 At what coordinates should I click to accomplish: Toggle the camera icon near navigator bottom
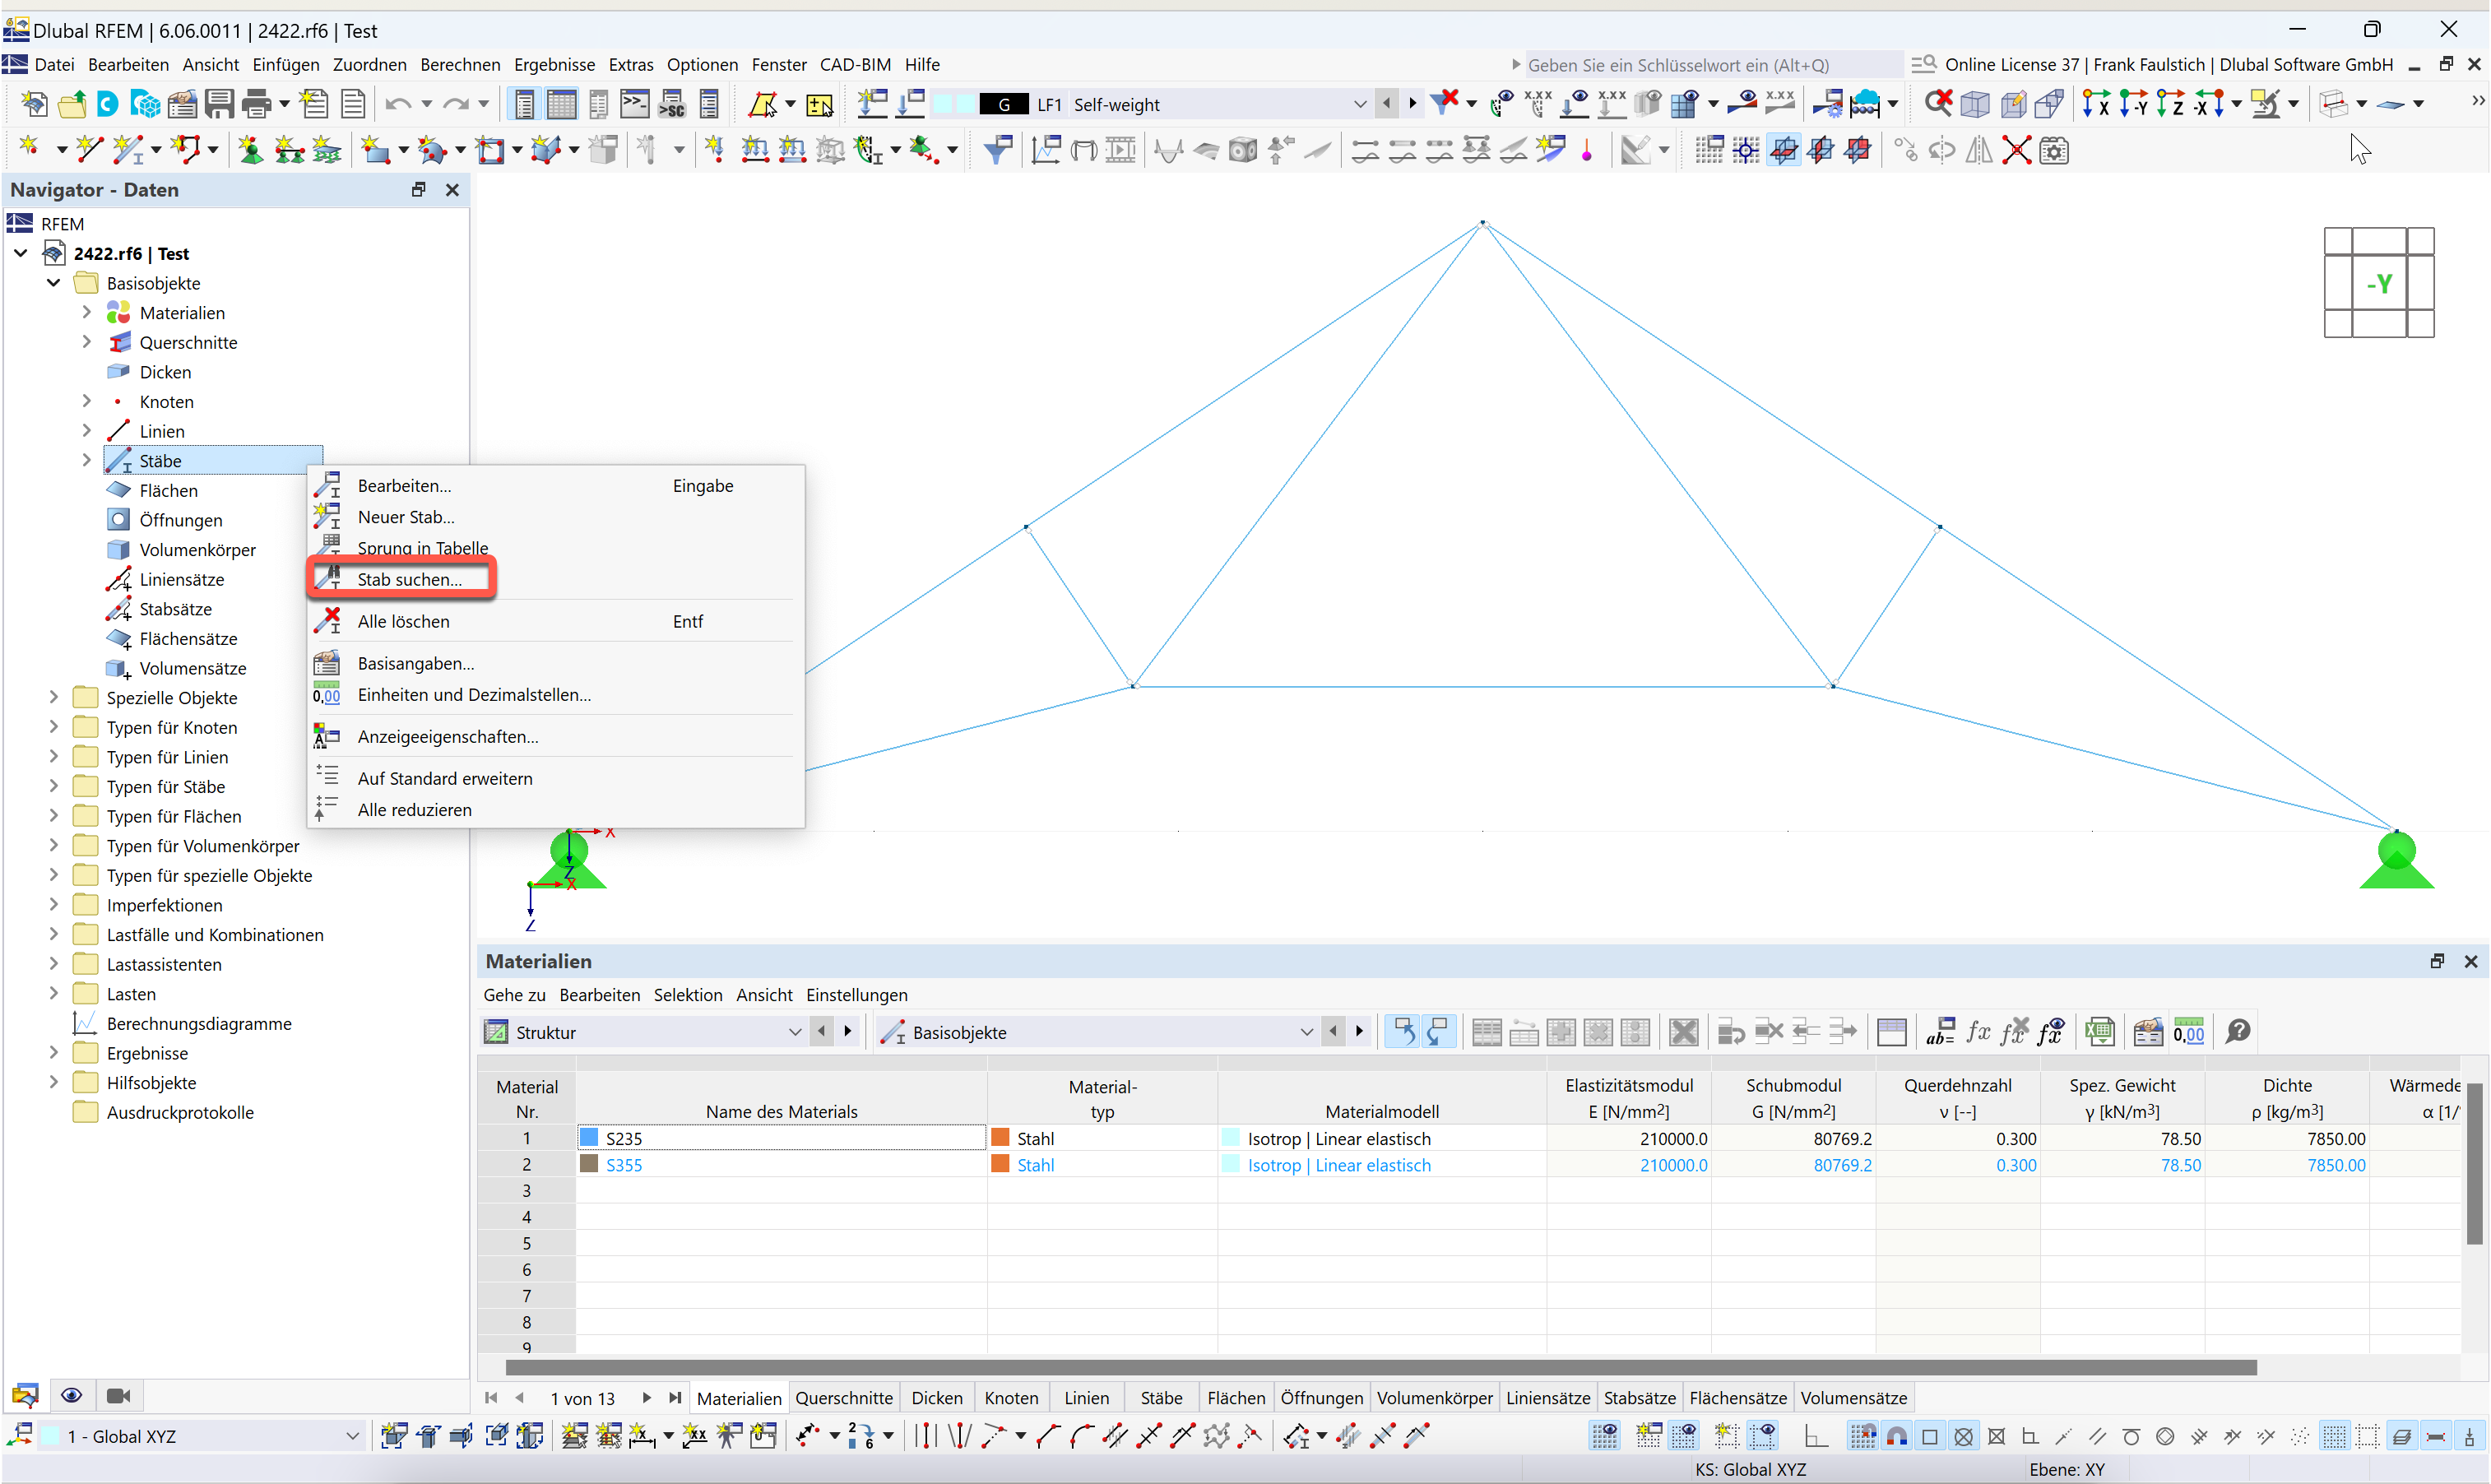click(x=118, y=1395)
